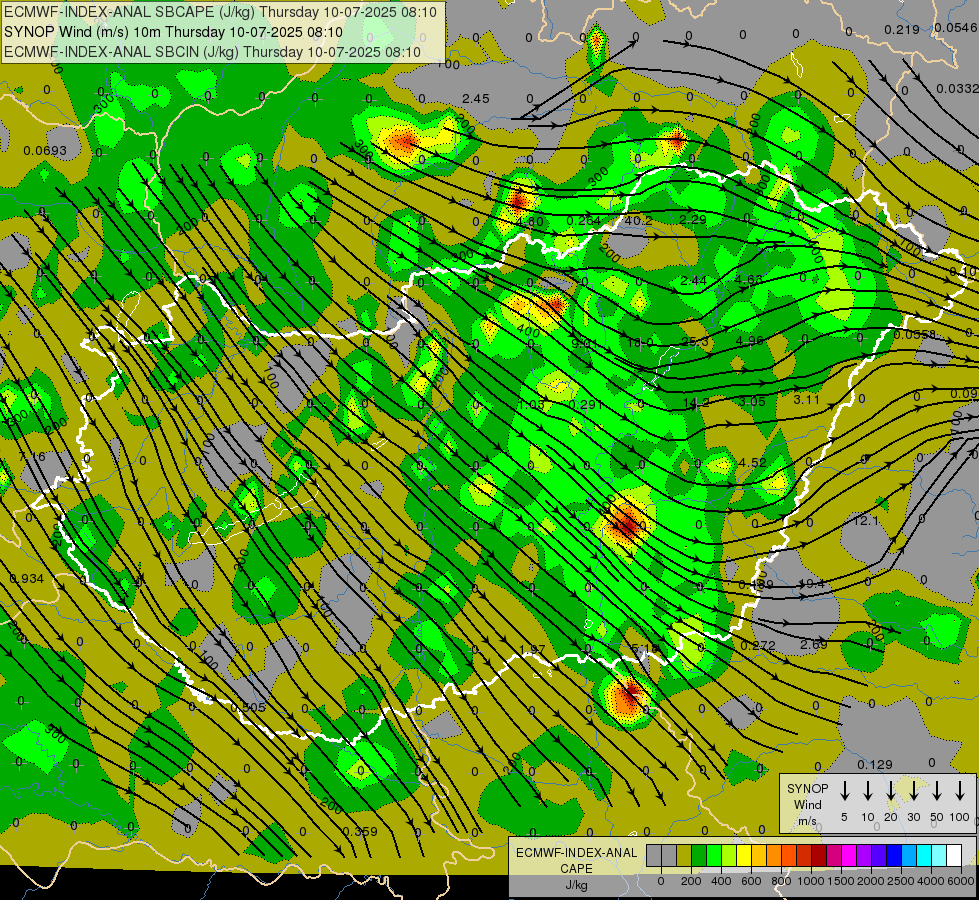
Task: Click the 100 m/s wind arrow in legend
Action: coord(960,791)
